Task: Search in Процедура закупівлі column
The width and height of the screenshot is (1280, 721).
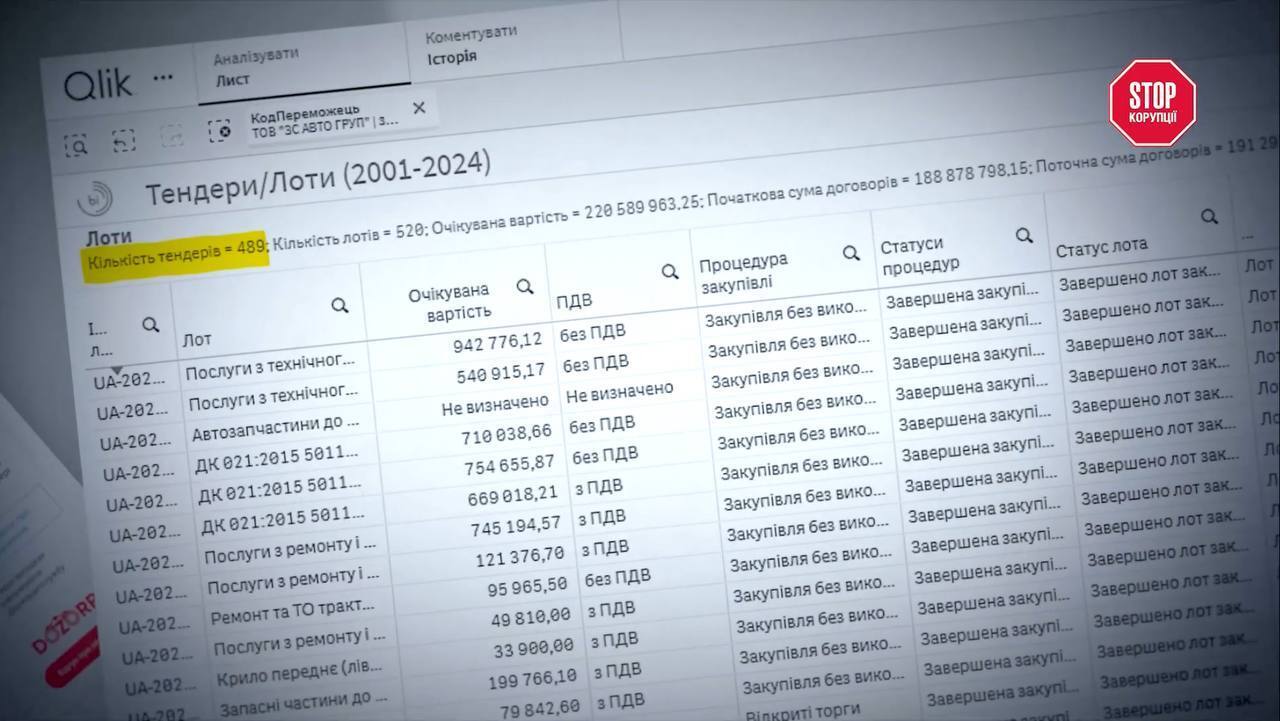Action: [851, 253]
